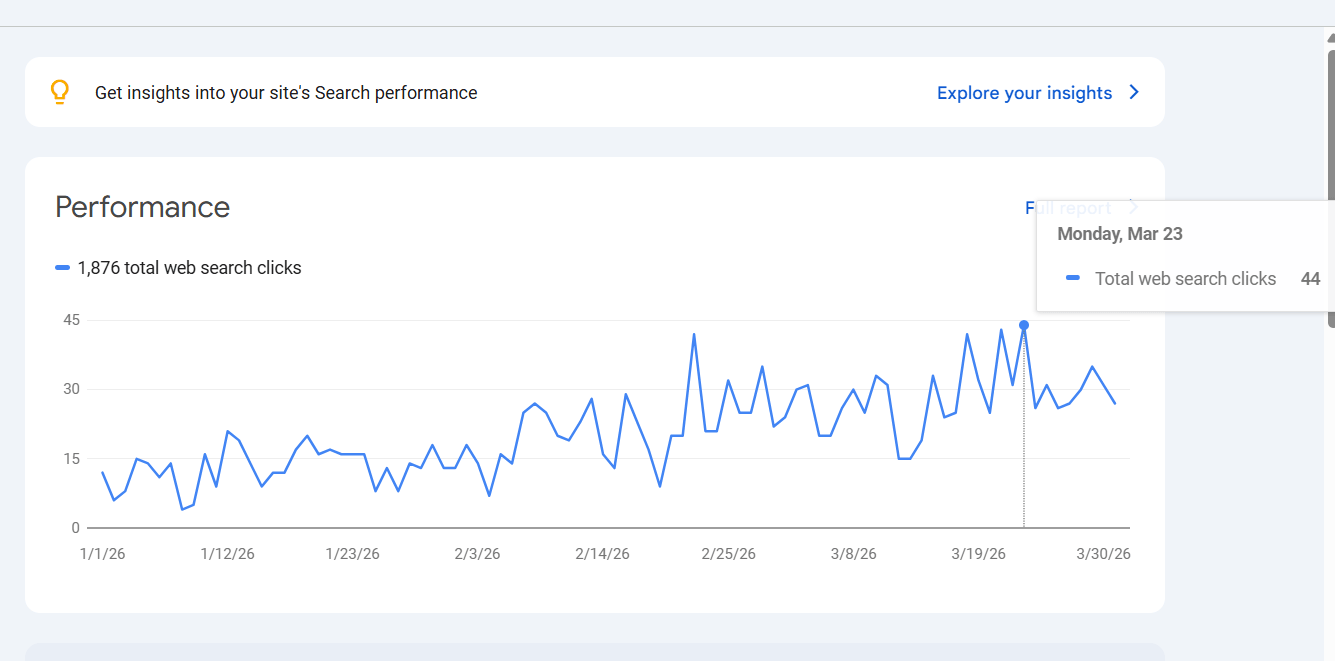
Task: Click the 45 y-axis value label
Action: [70, 320]
